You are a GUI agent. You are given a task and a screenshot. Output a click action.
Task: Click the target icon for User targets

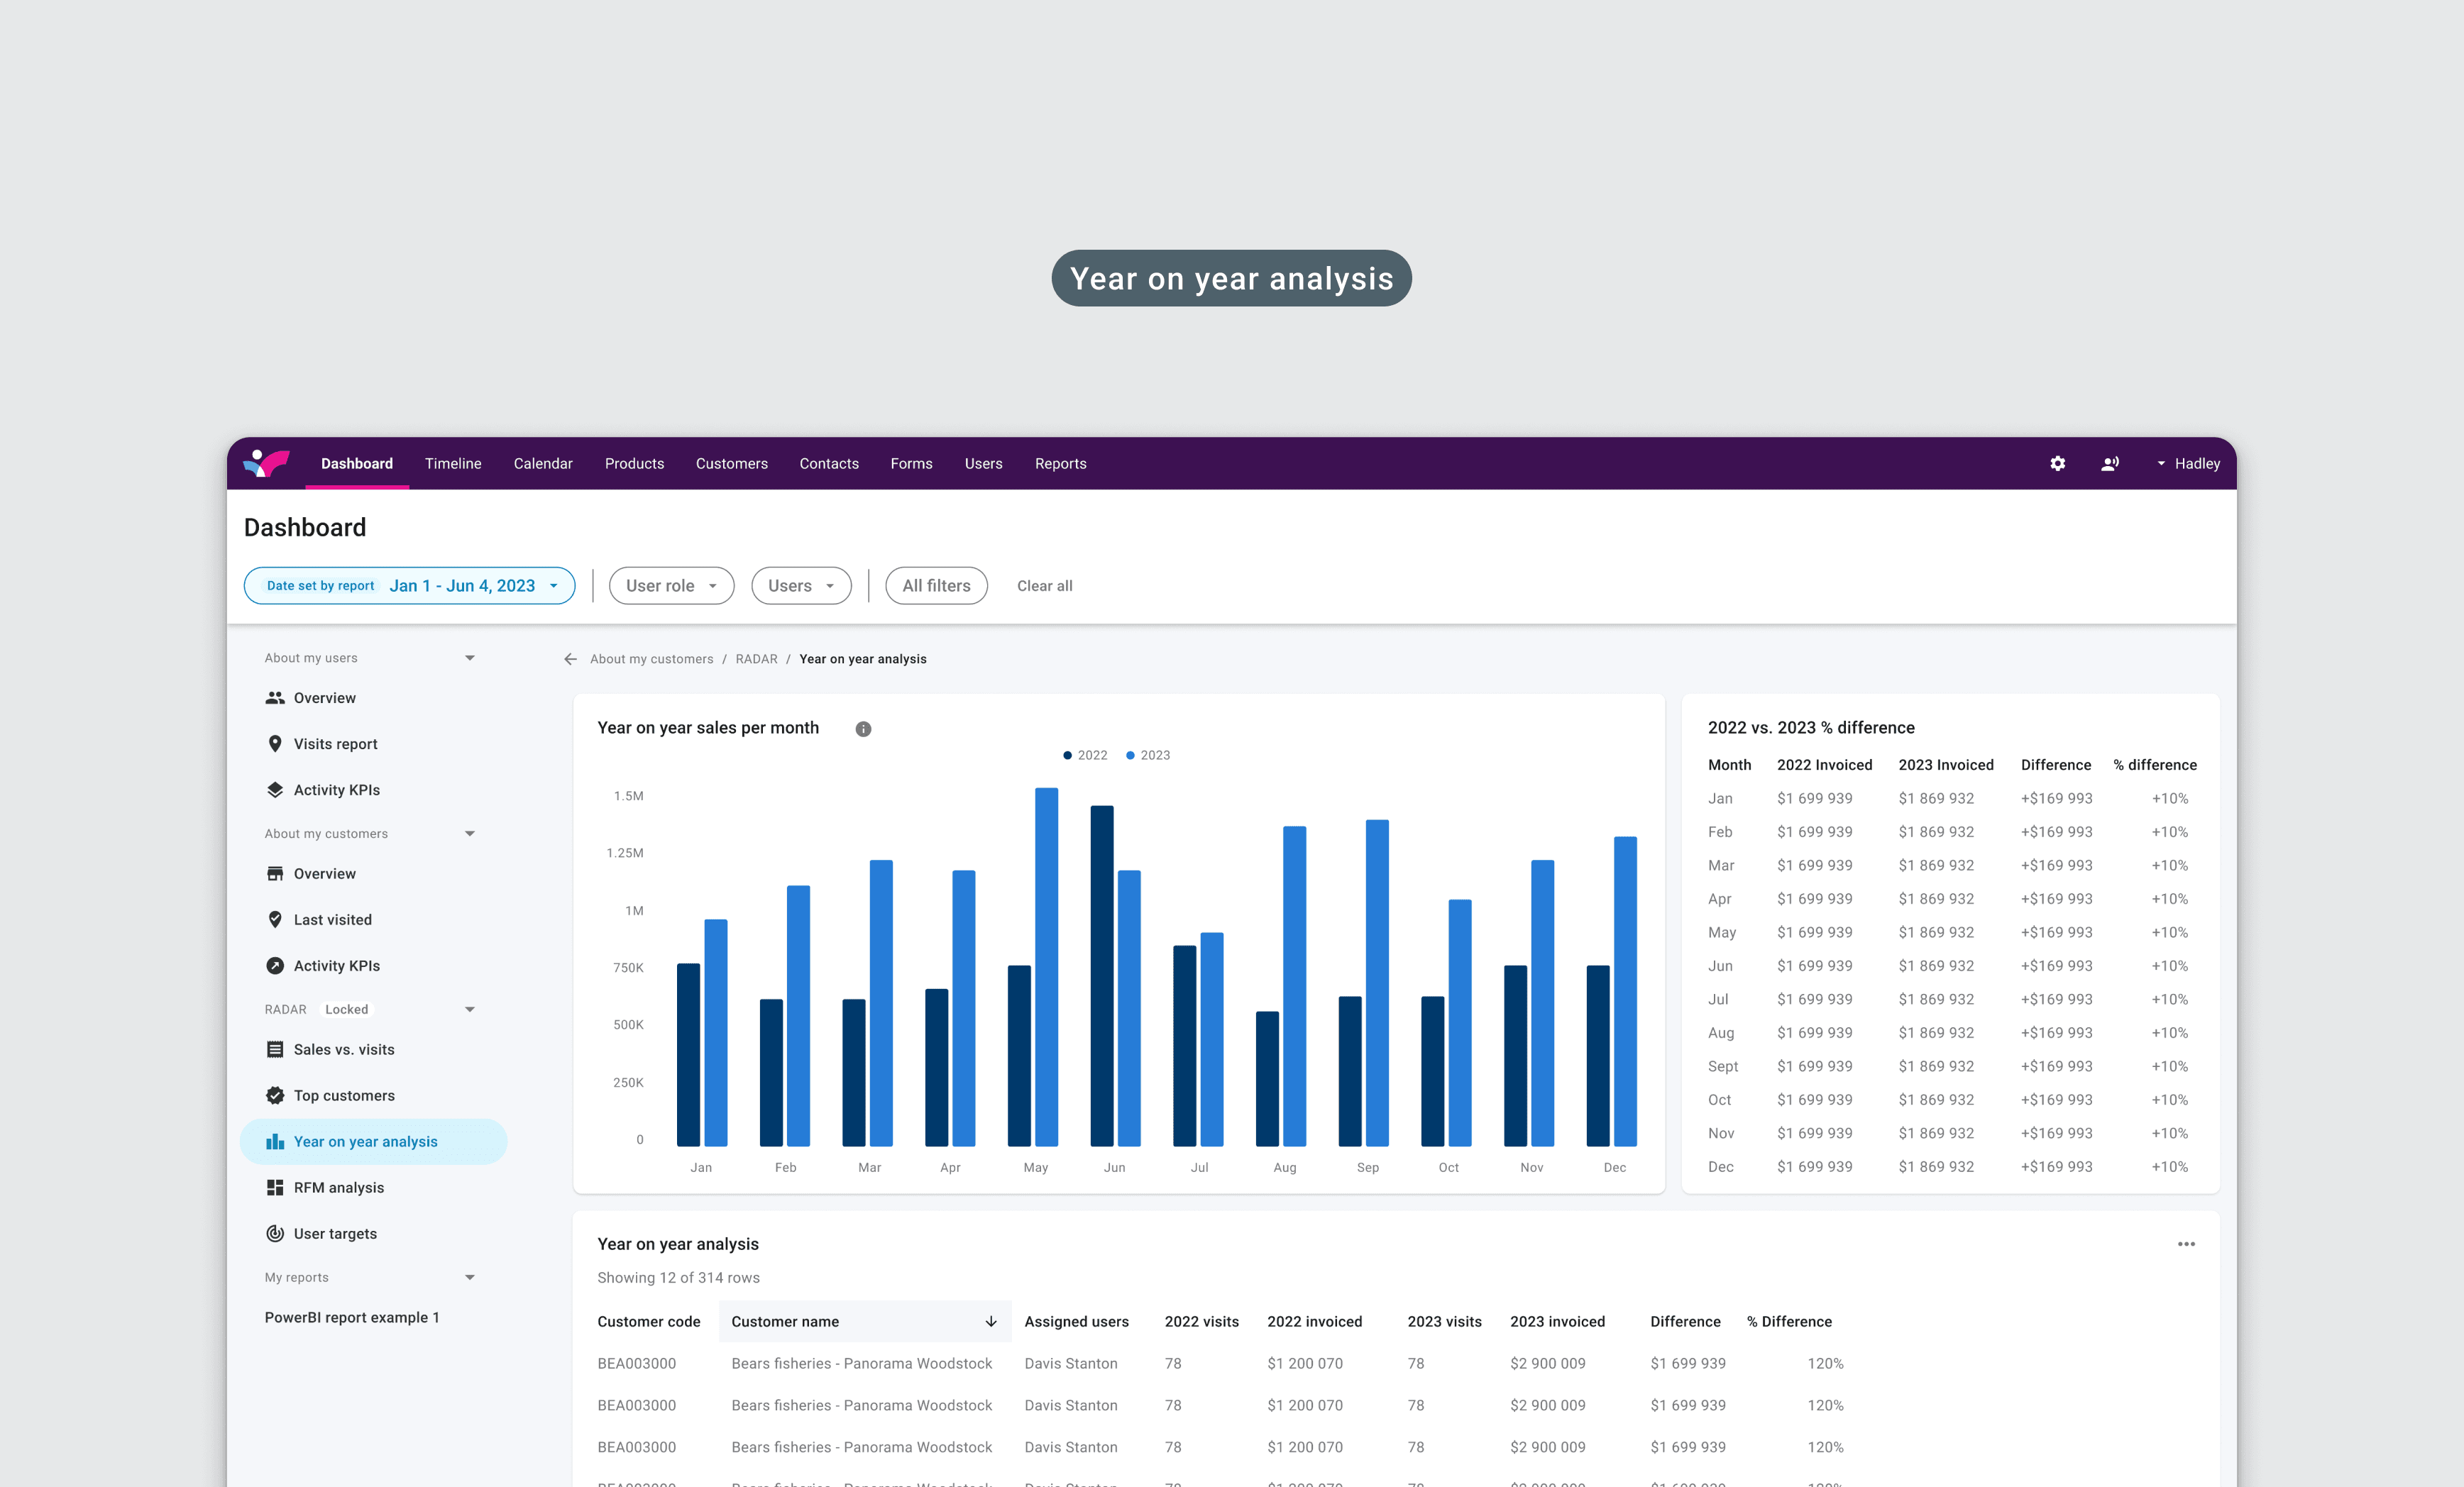point(275,1234)
